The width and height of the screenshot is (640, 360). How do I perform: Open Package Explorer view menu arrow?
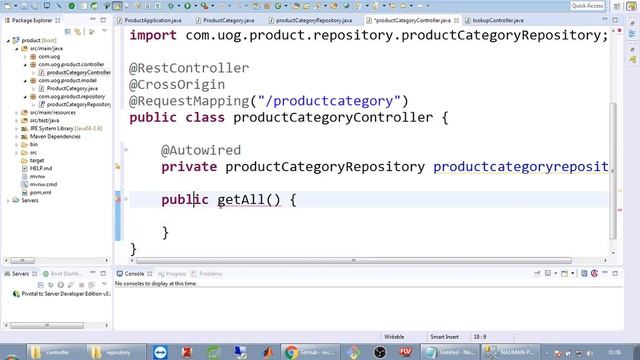[x=104, y=31]
